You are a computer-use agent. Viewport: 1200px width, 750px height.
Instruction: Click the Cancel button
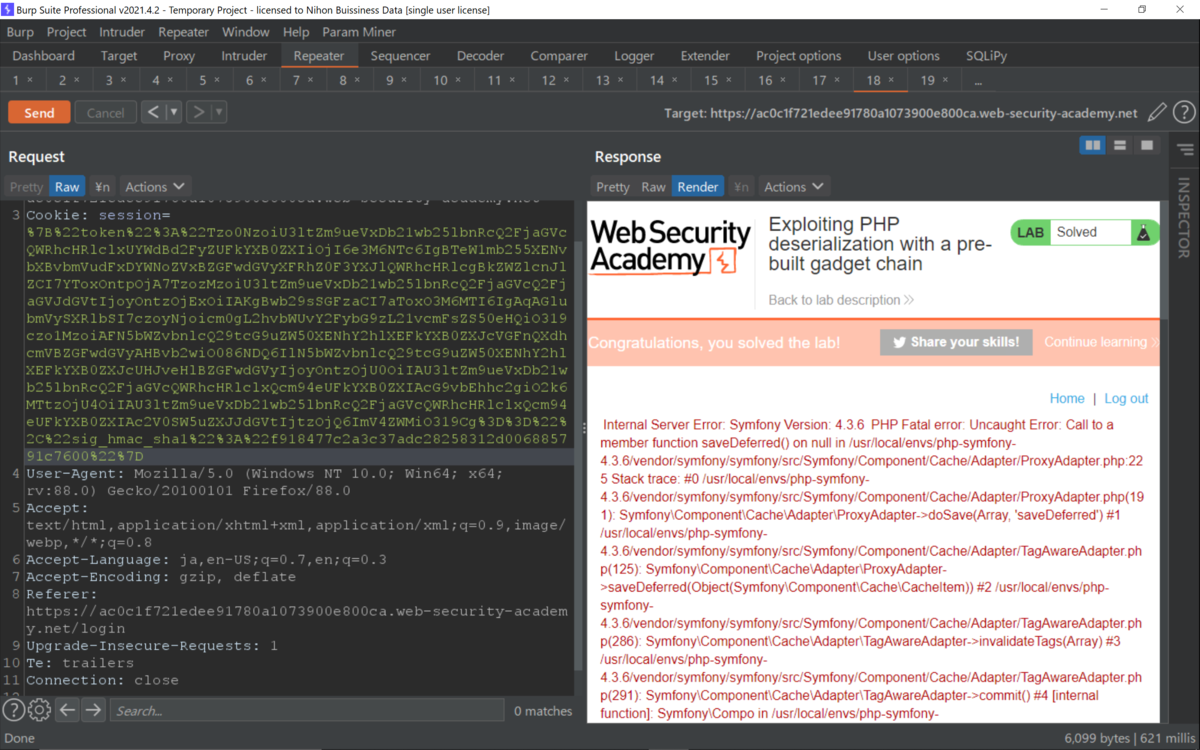pos(105,113)
